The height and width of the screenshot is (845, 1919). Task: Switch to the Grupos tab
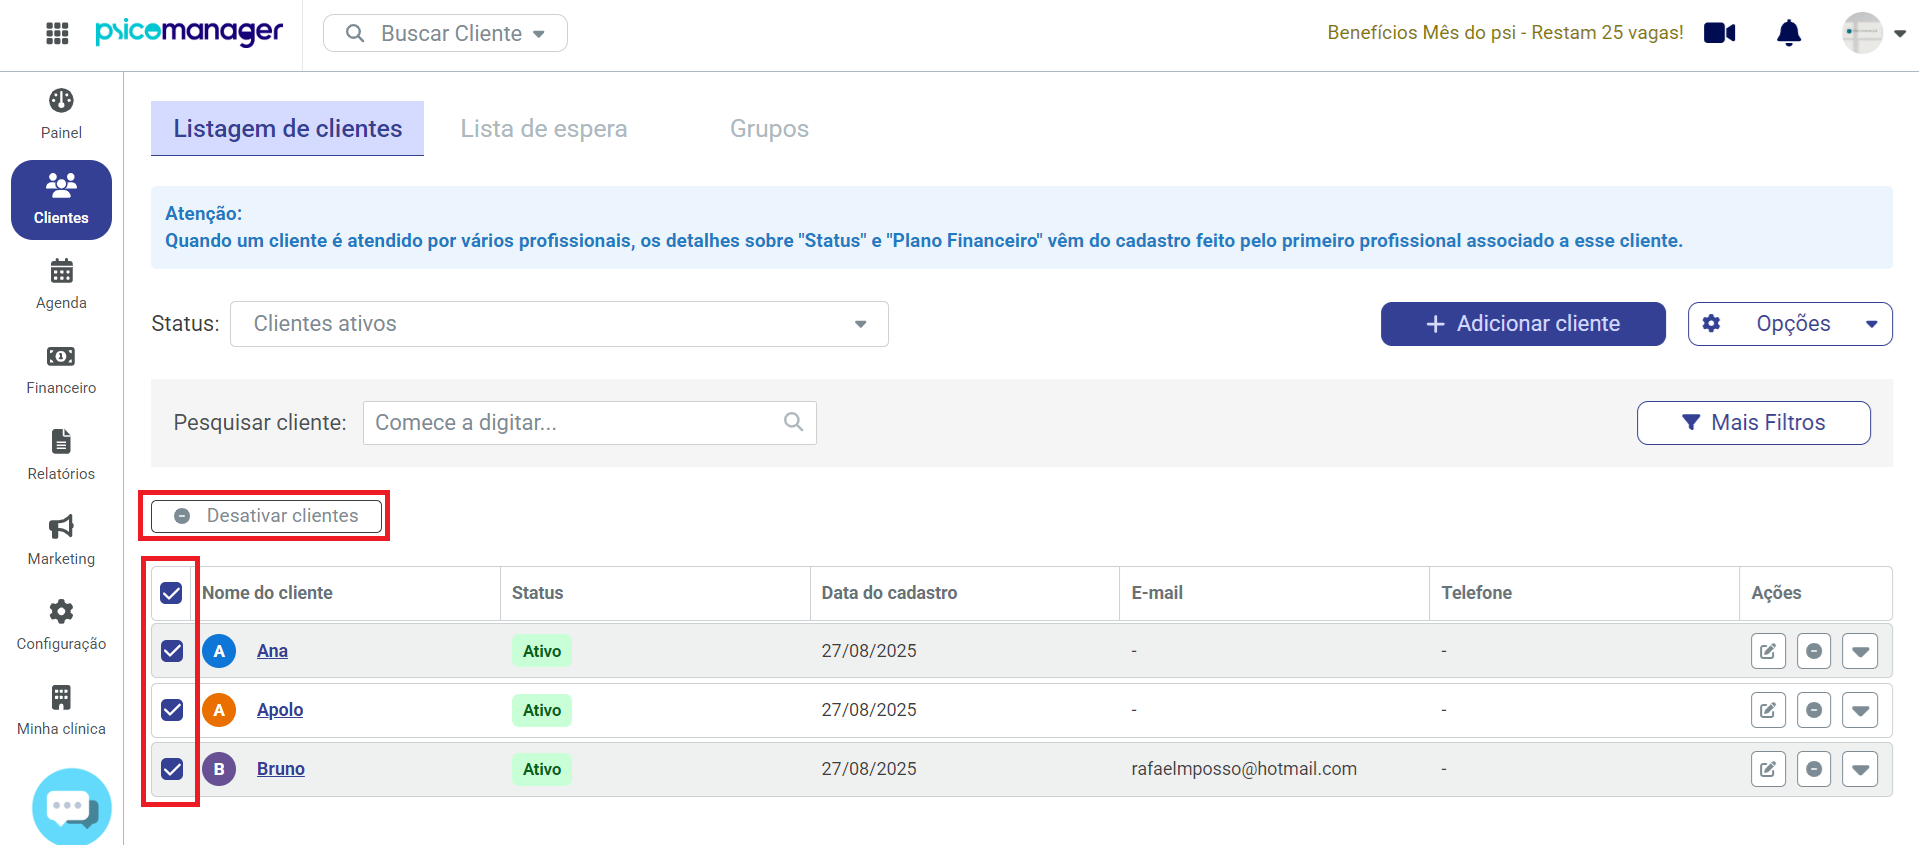769,128
